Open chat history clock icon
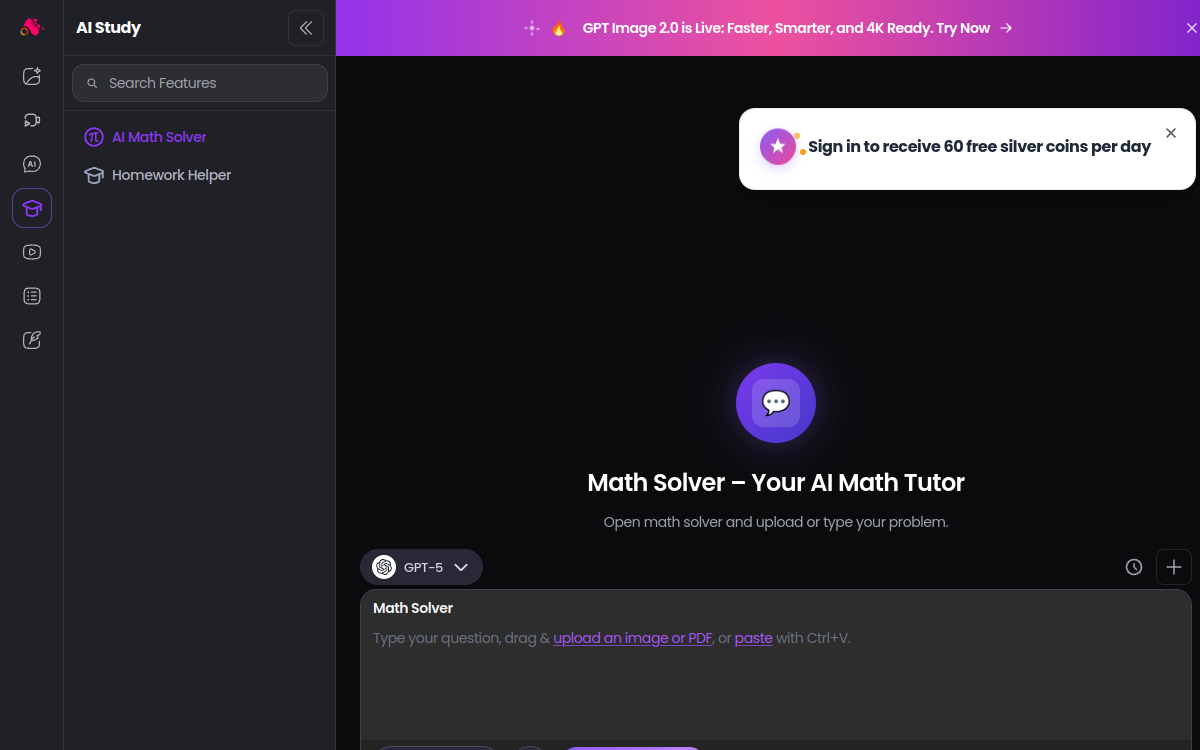Image resolution: width=1200 pixels, height=750 pixels. [x=1134, y=567]
